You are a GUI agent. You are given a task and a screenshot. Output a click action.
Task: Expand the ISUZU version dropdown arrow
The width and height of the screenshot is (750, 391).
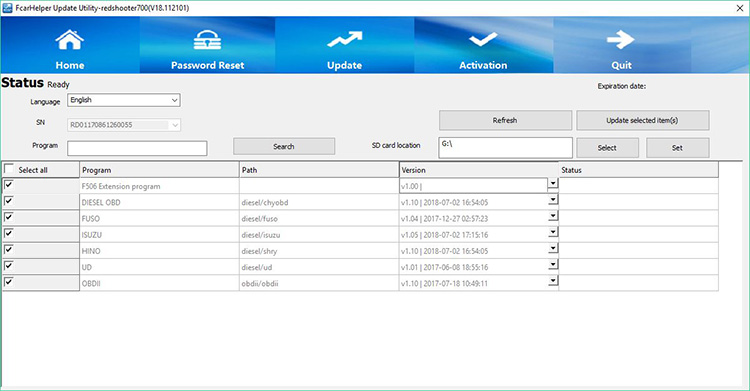(x=553, y=233)
